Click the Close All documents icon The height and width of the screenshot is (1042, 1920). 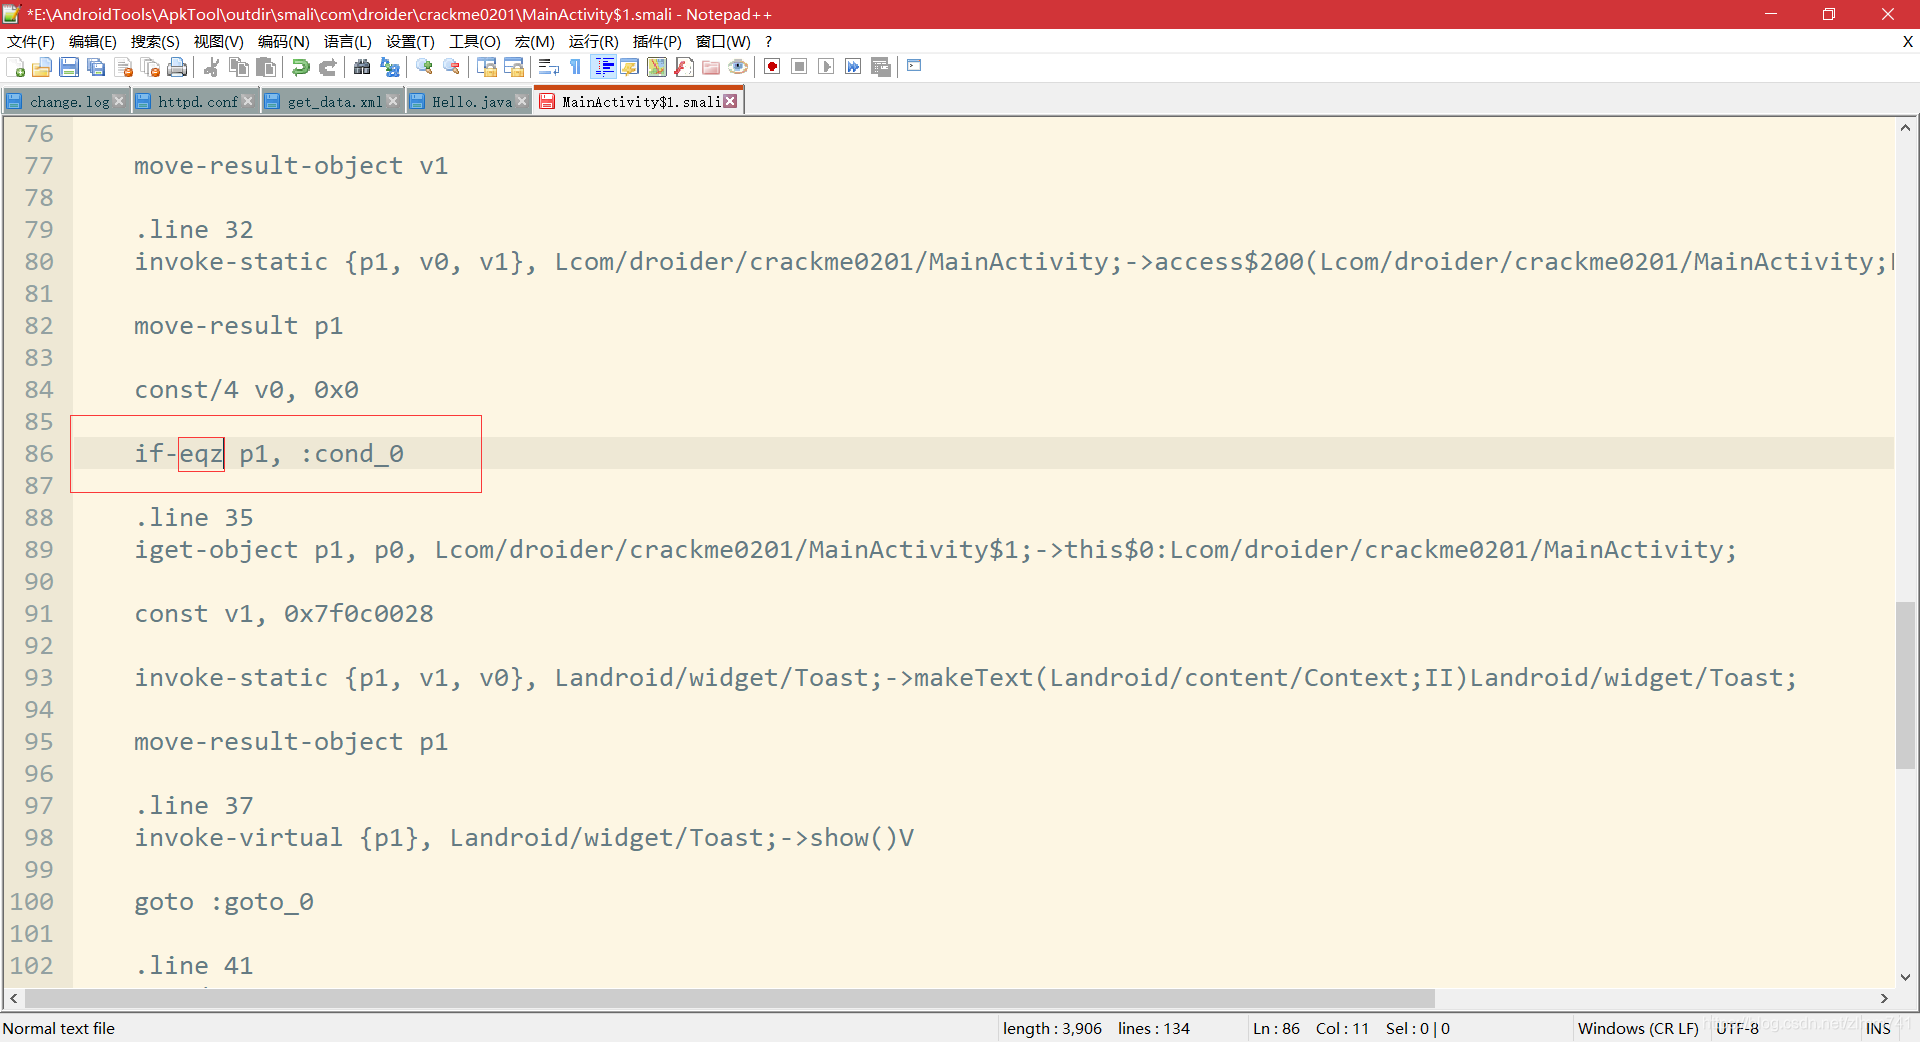[x=151, y=67]
